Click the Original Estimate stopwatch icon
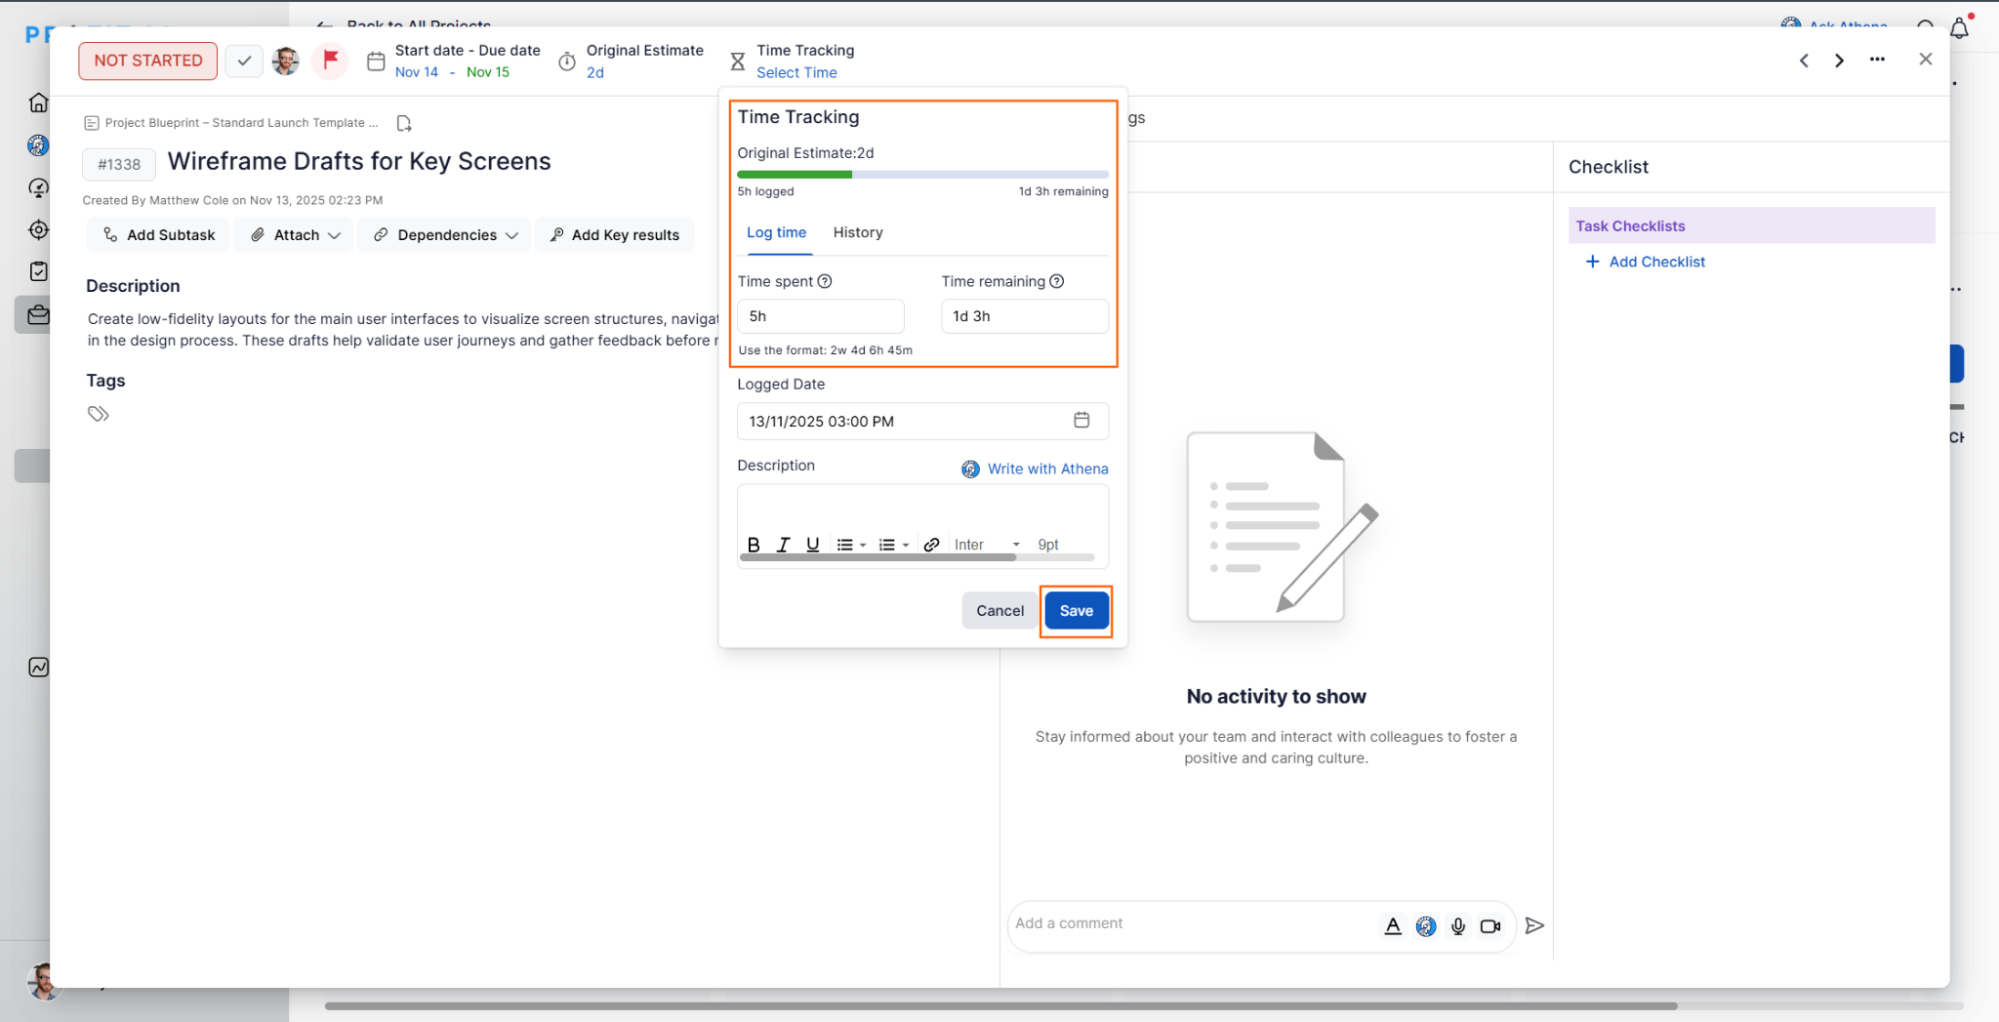 click(567, 62)
